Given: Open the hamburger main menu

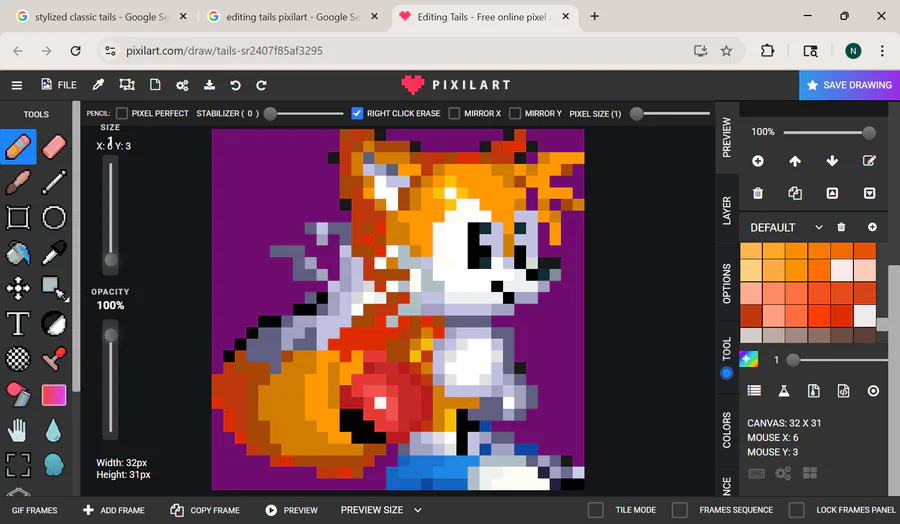Looking at the screenshot, I should pyautogui.click(x=17, y=85).
